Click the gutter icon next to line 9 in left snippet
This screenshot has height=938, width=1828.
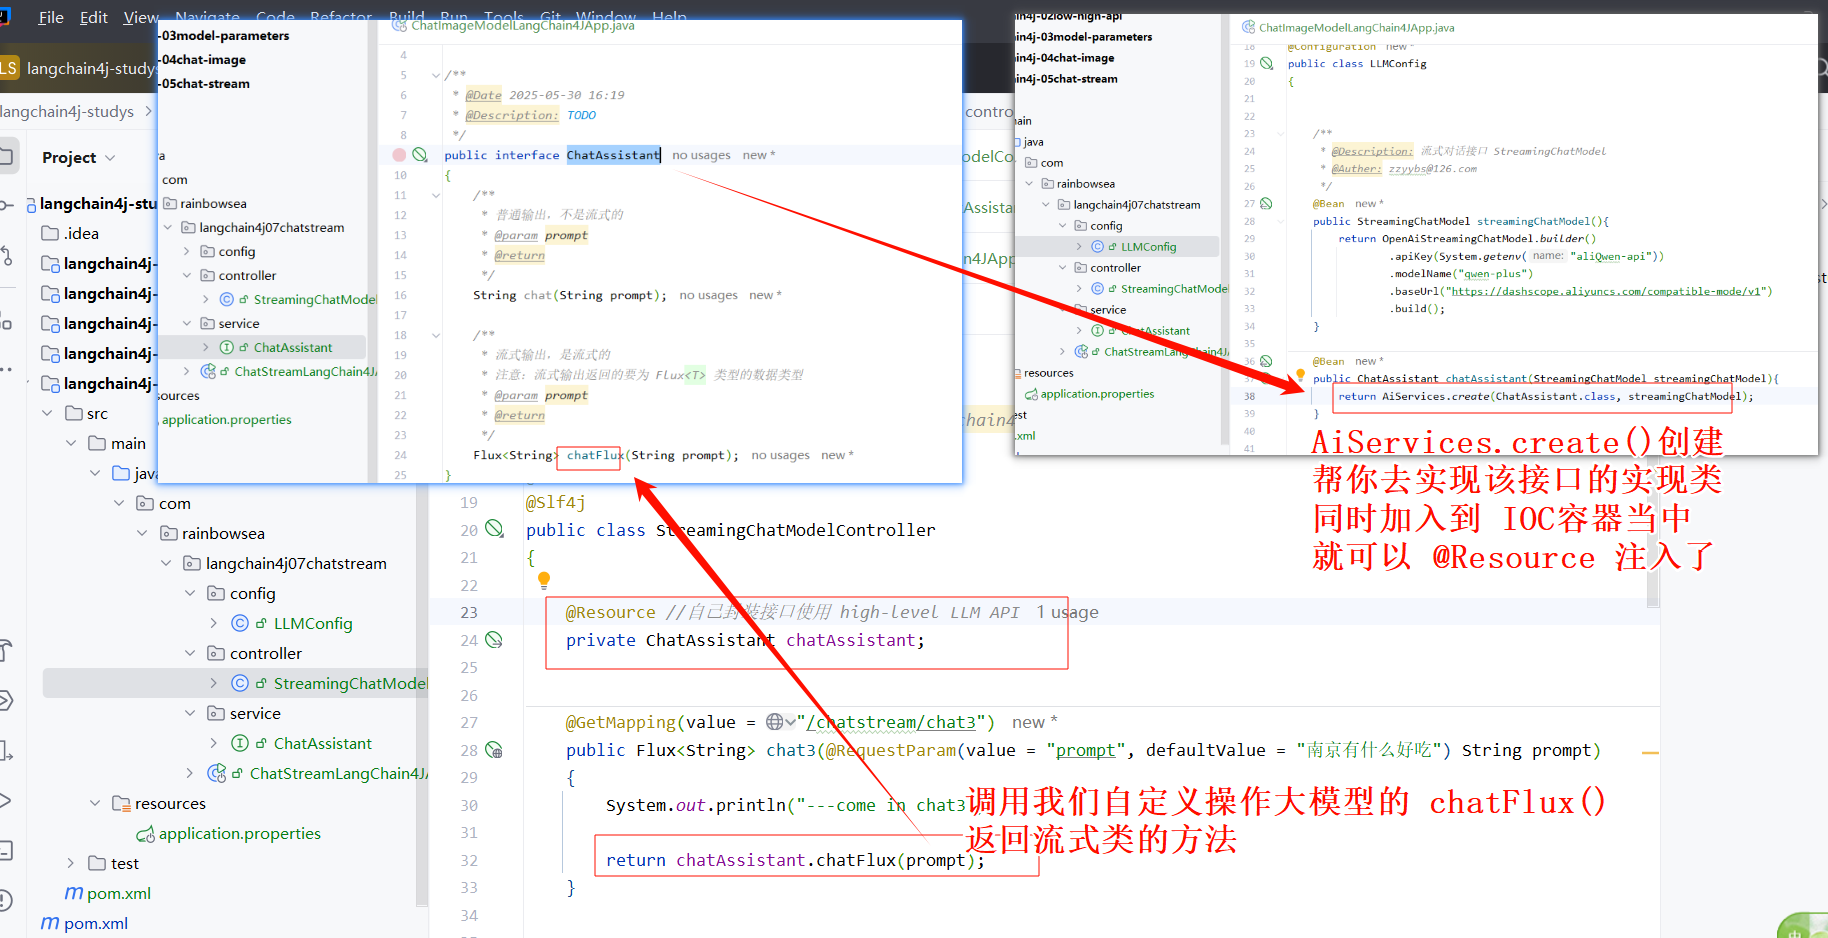tap(420, 155)
